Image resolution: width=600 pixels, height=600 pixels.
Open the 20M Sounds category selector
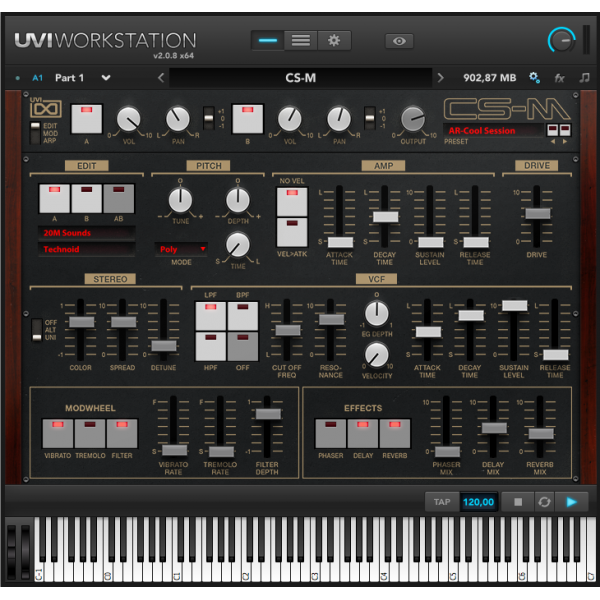coord(86,233)
